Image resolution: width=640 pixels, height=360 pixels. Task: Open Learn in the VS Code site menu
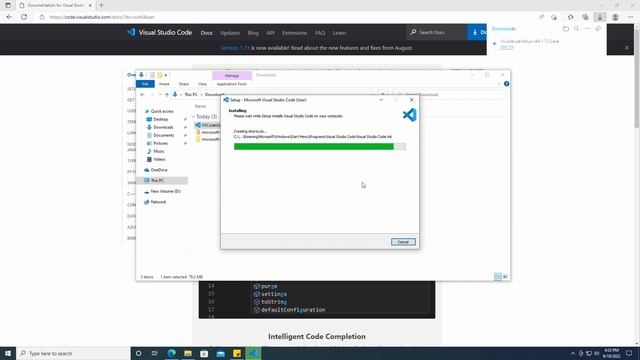tap(339, 33)
